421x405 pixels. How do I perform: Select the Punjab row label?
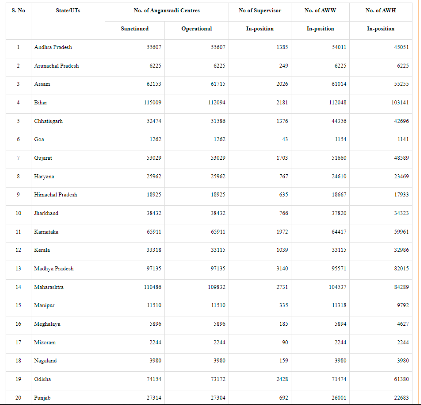click(42, 398)
